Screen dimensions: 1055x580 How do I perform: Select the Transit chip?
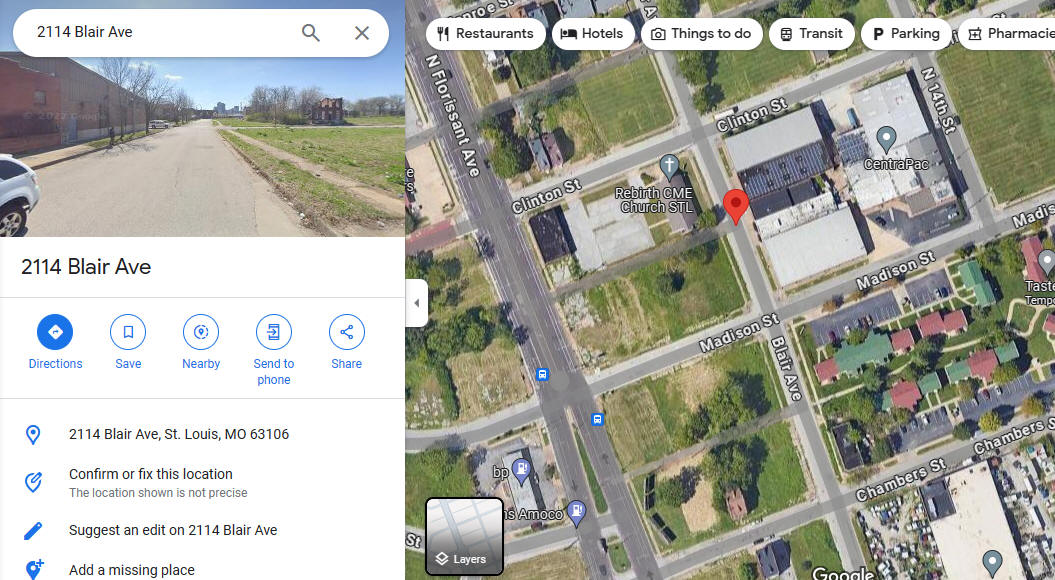coord(811,34)
